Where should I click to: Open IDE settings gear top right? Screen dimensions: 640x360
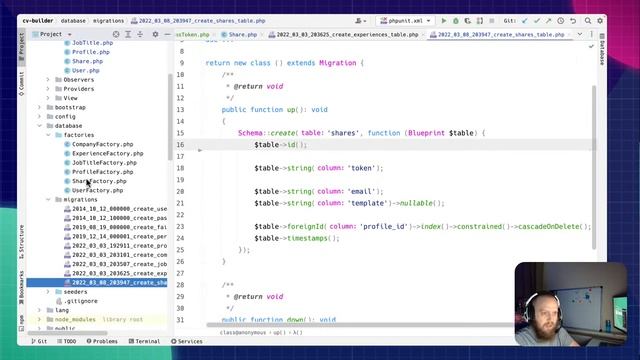point(600,21)
